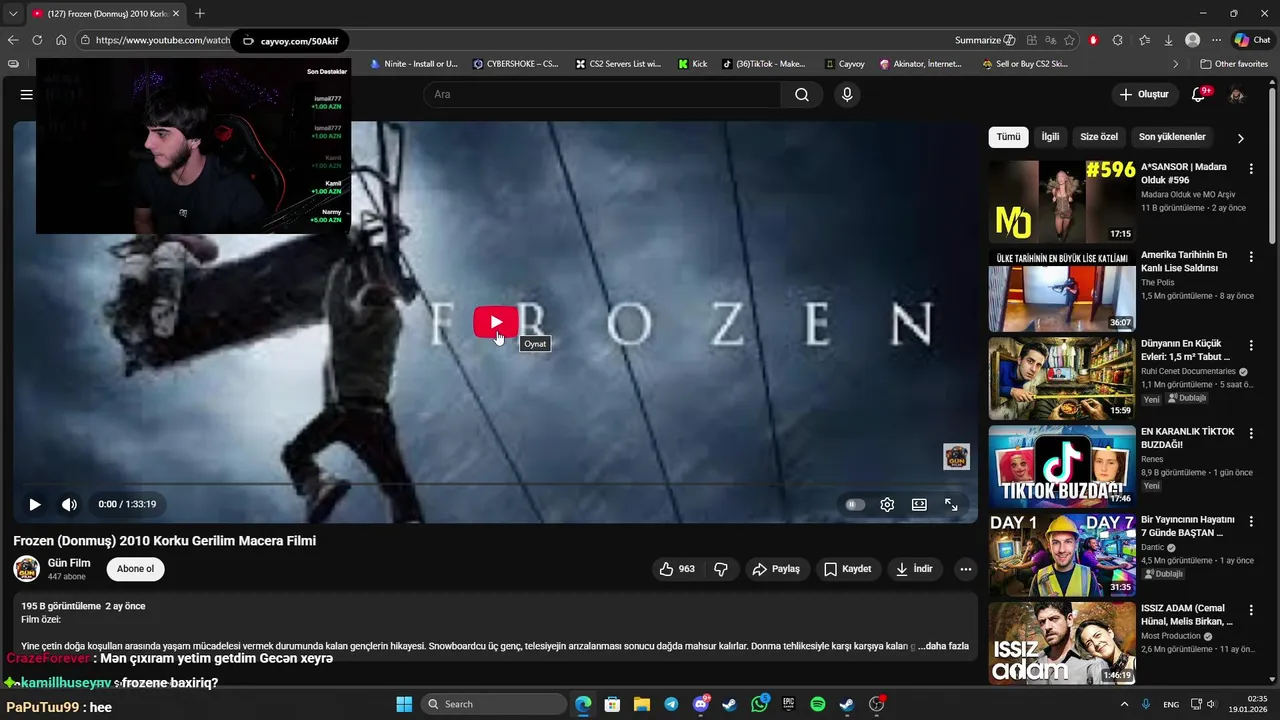Open the browser downloads icon

(x=1168, y=40)
